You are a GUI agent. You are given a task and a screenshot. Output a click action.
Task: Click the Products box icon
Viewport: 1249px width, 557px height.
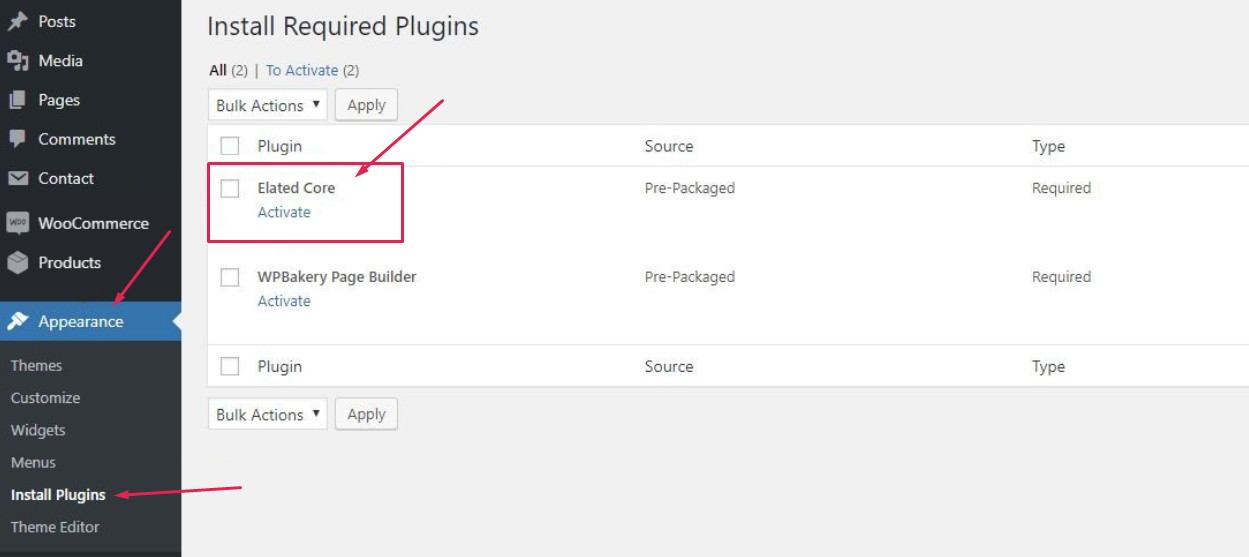click(x=17, y=262)
